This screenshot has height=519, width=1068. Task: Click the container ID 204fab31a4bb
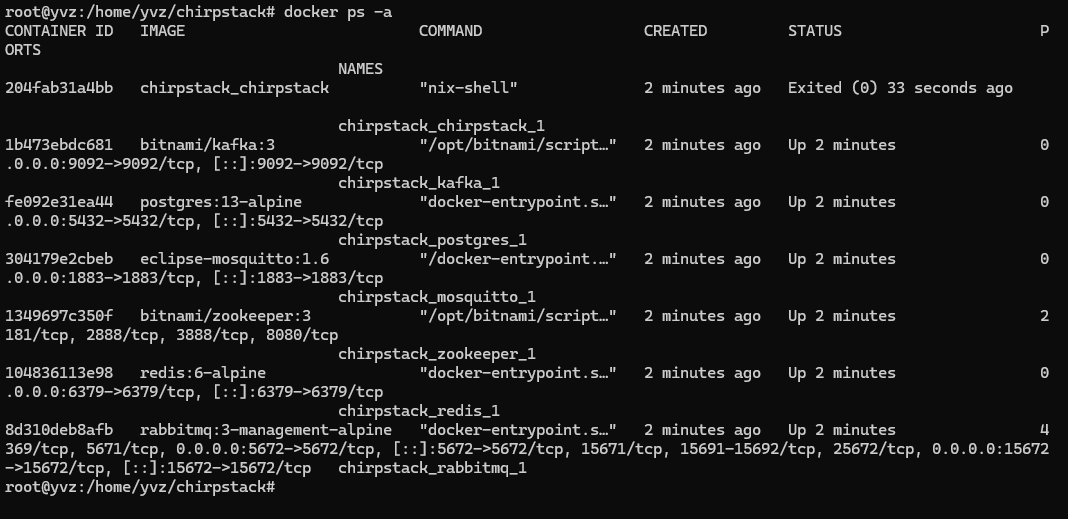59,88
